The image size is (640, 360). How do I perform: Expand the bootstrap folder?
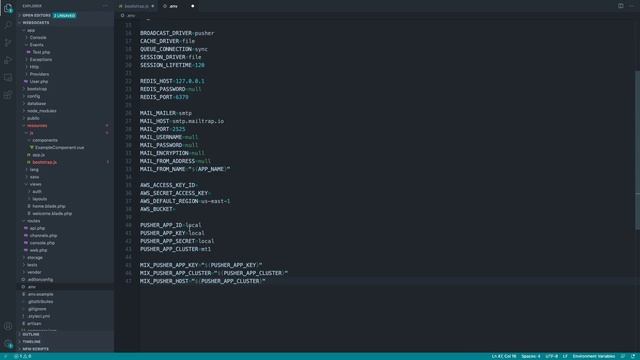click(64, 89)
